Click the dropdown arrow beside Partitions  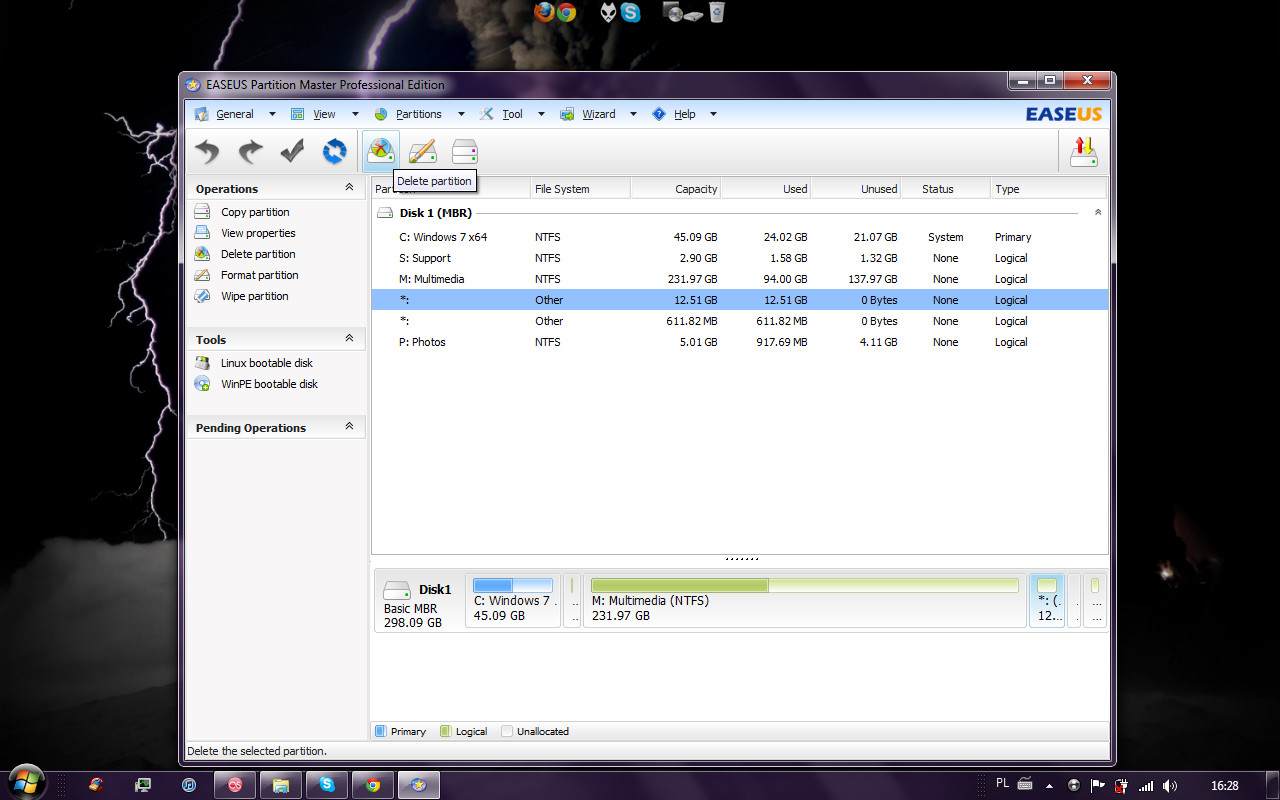460,114
